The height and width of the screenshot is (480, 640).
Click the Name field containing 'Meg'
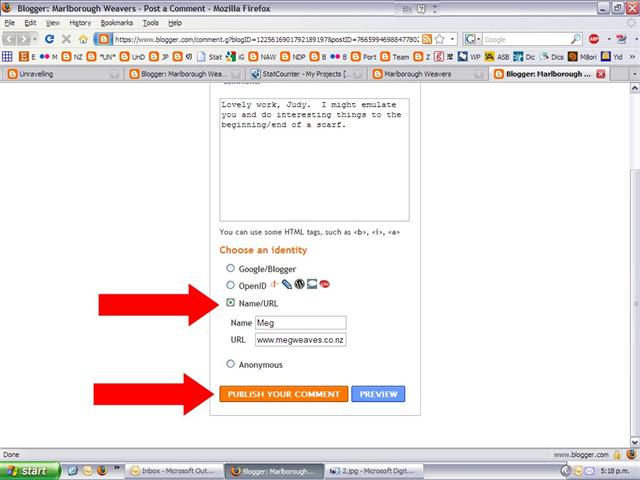(301, 323)
